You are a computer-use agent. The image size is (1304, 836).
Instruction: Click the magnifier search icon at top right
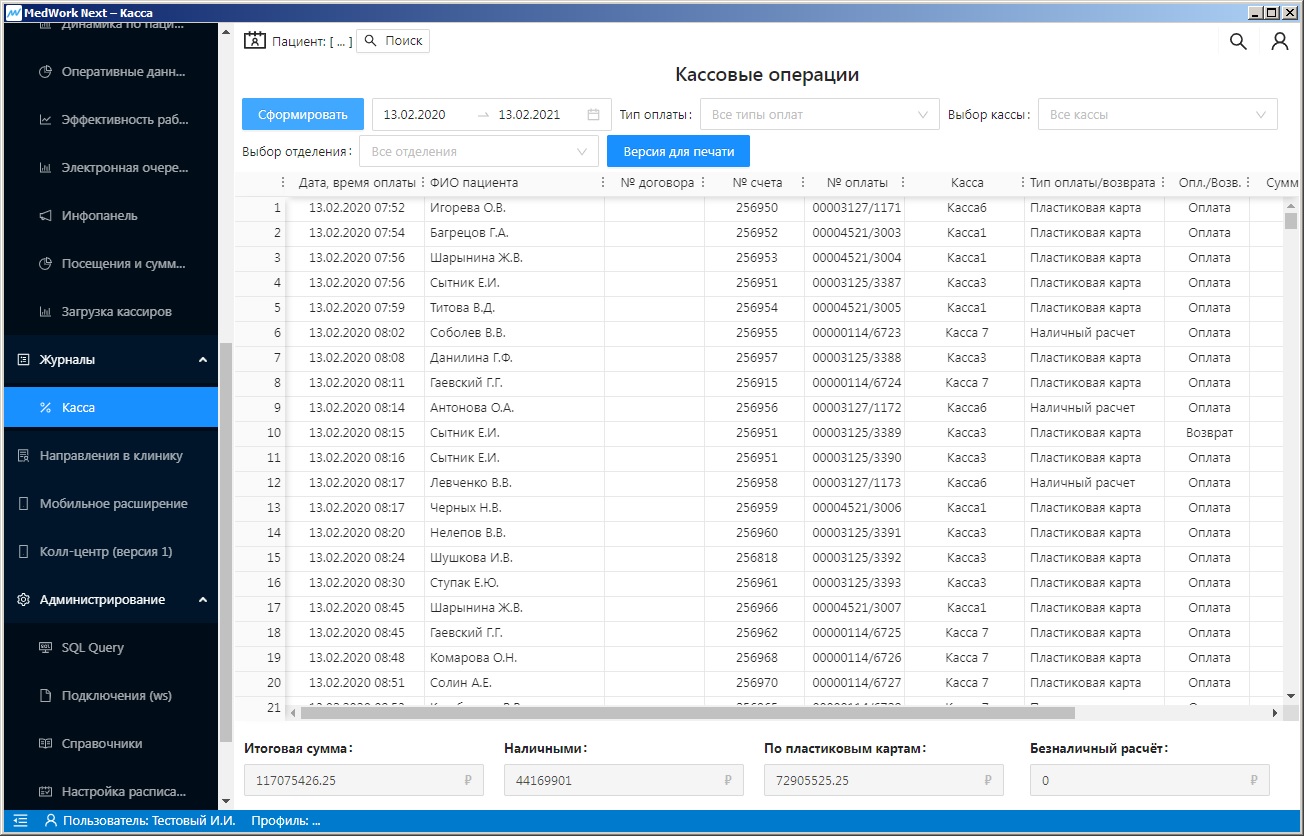tap(1238, 41)
